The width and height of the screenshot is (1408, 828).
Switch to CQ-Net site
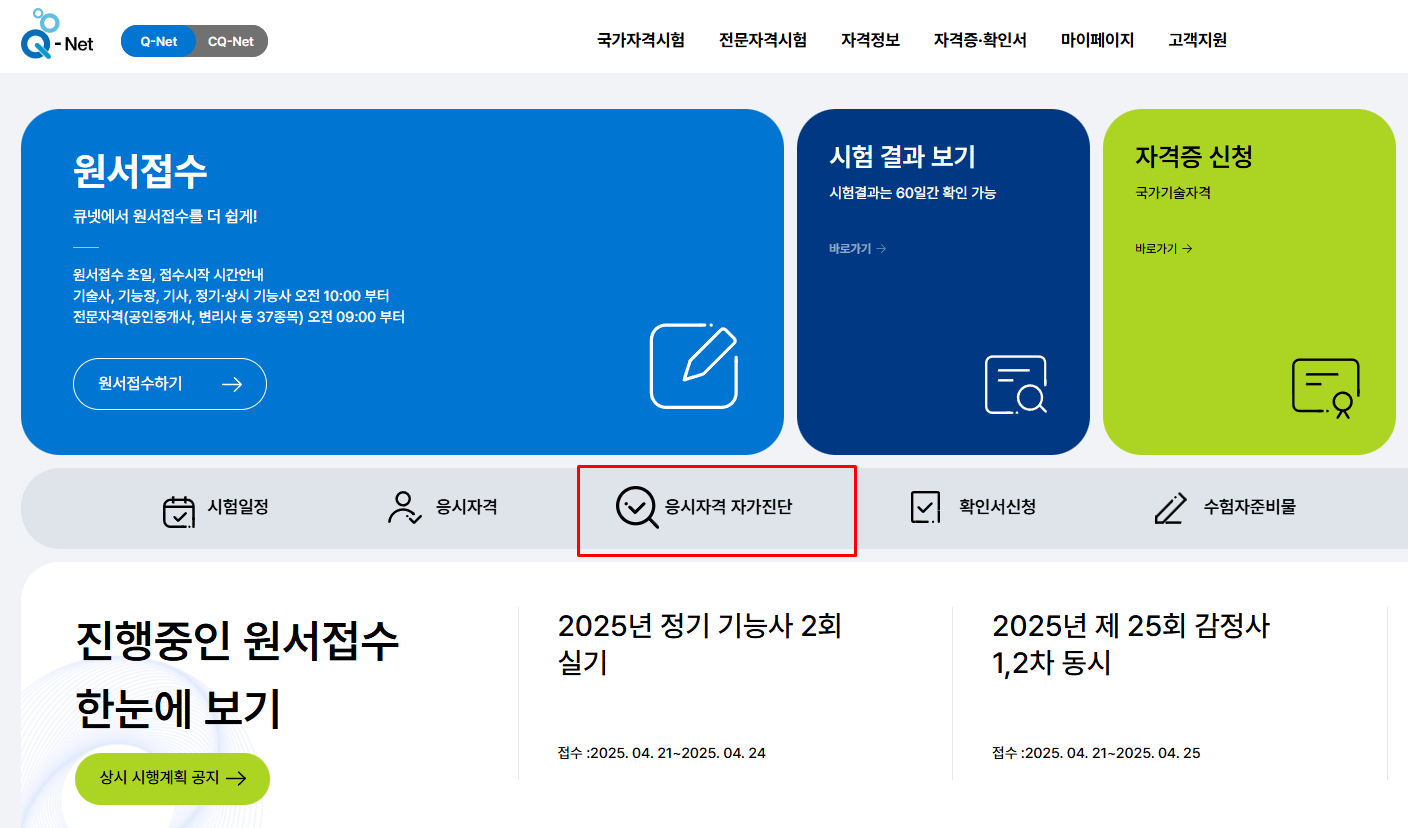[x=231, y=41]
